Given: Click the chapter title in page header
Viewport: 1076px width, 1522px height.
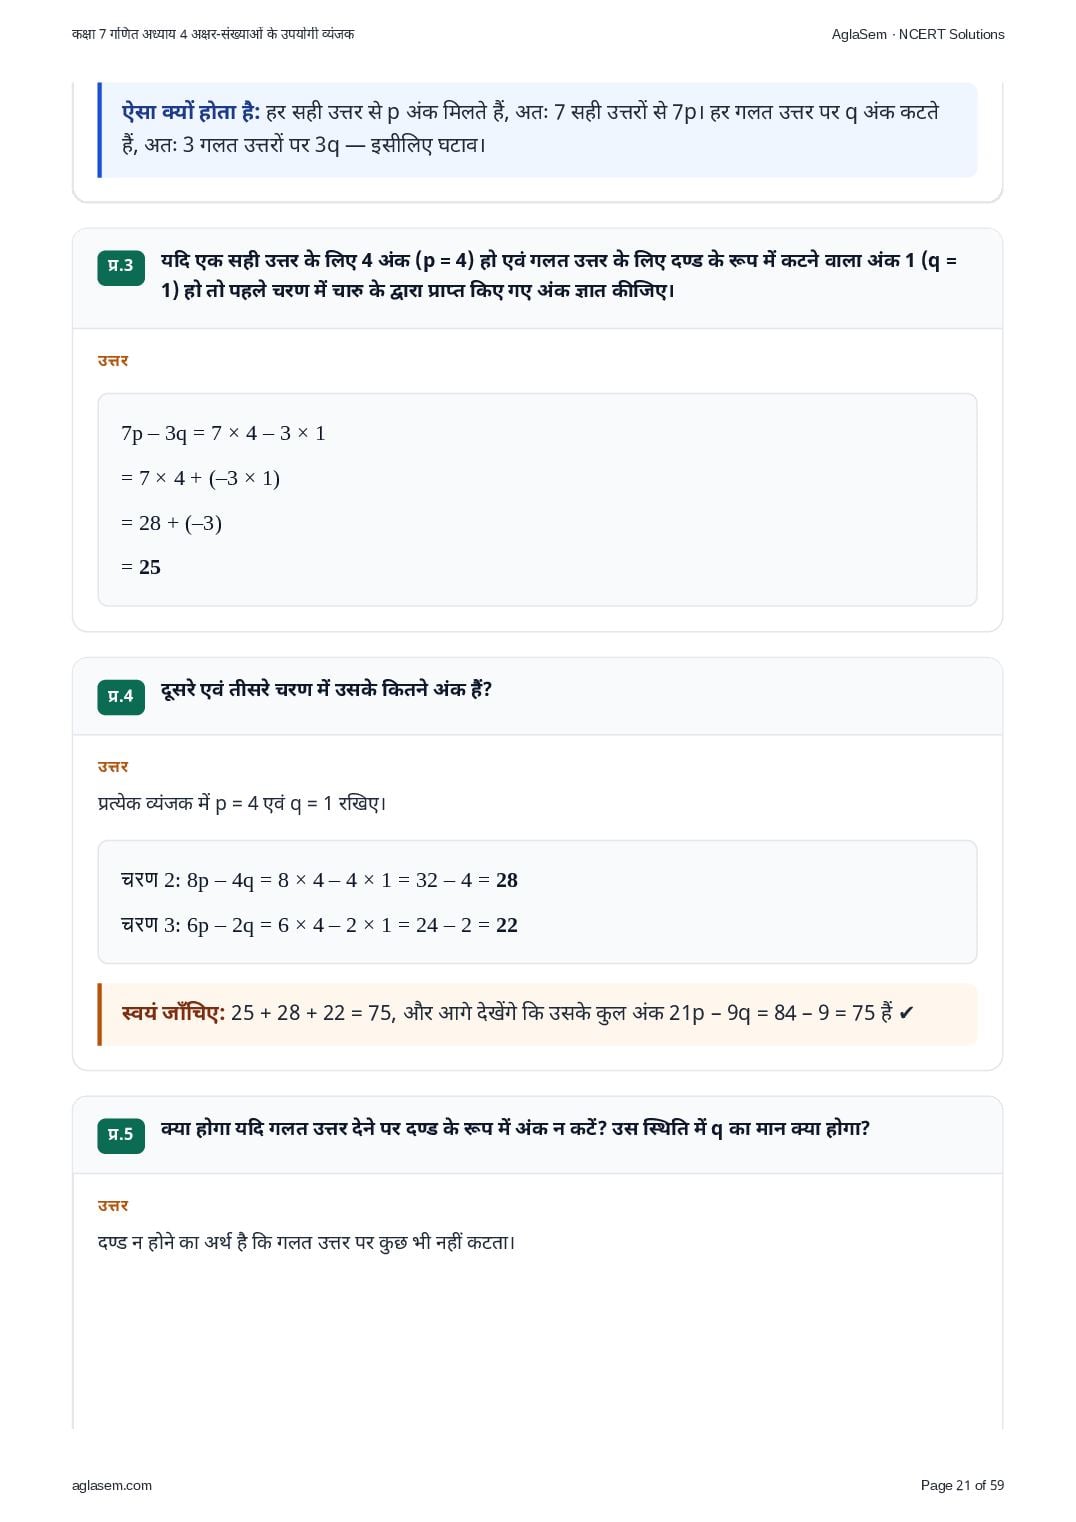Looking at the screenshot, I should (x=213, y=34).
